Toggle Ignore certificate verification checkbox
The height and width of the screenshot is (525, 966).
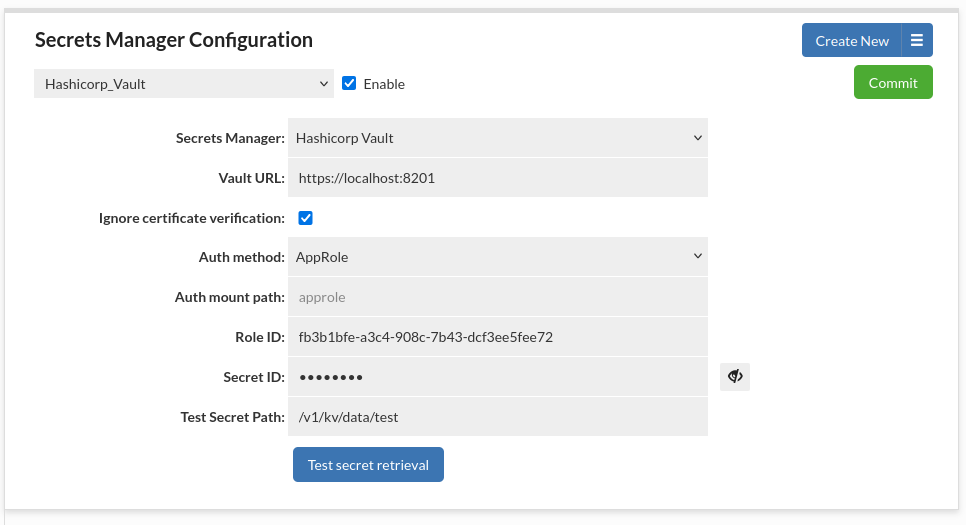point(306,218)
